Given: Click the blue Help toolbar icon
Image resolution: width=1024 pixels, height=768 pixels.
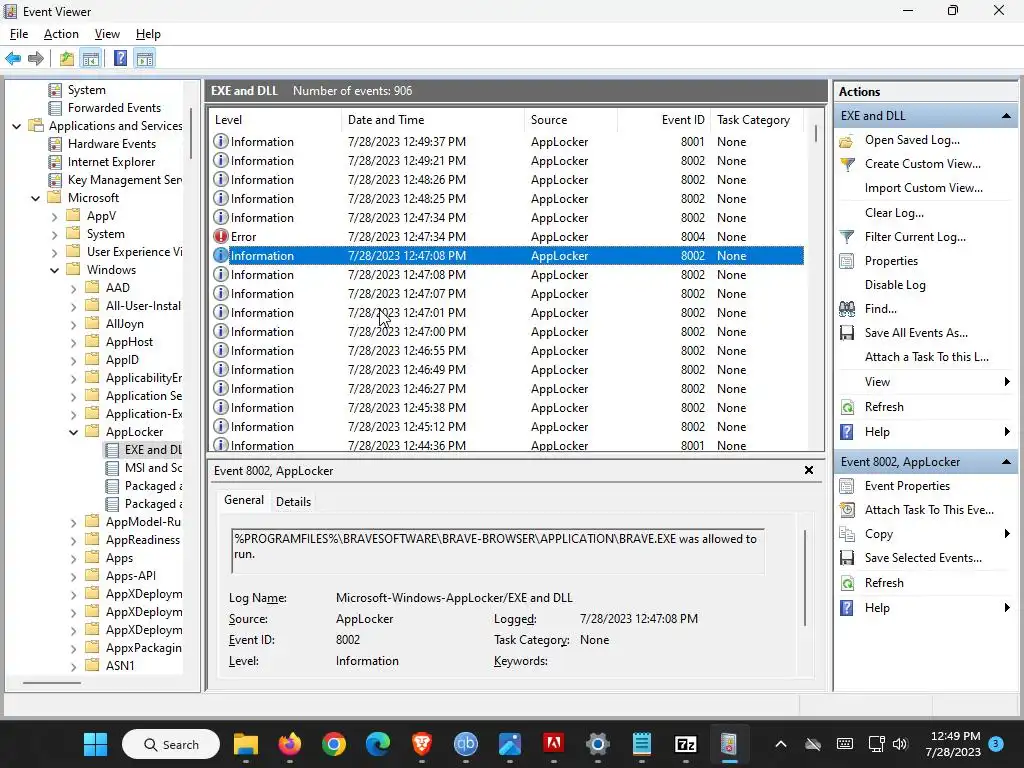Looking at the screenshot, I should tap(120, 59).
